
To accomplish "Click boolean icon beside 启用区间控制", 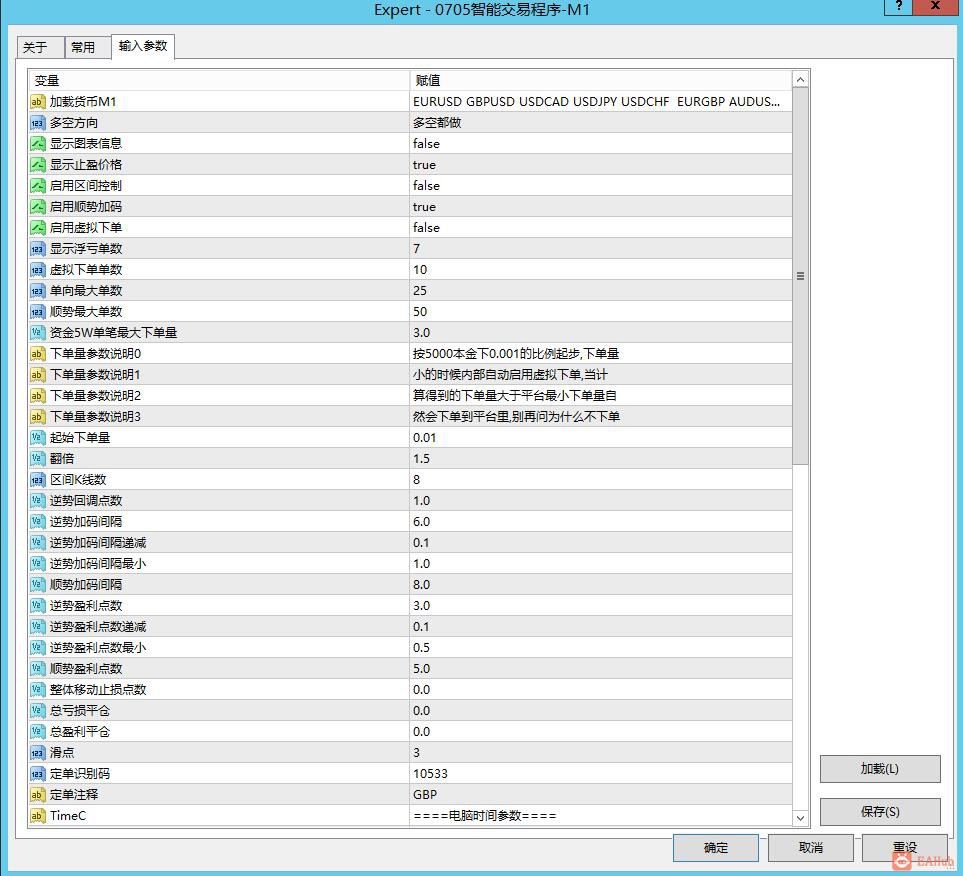I will [x=37, y=186].
